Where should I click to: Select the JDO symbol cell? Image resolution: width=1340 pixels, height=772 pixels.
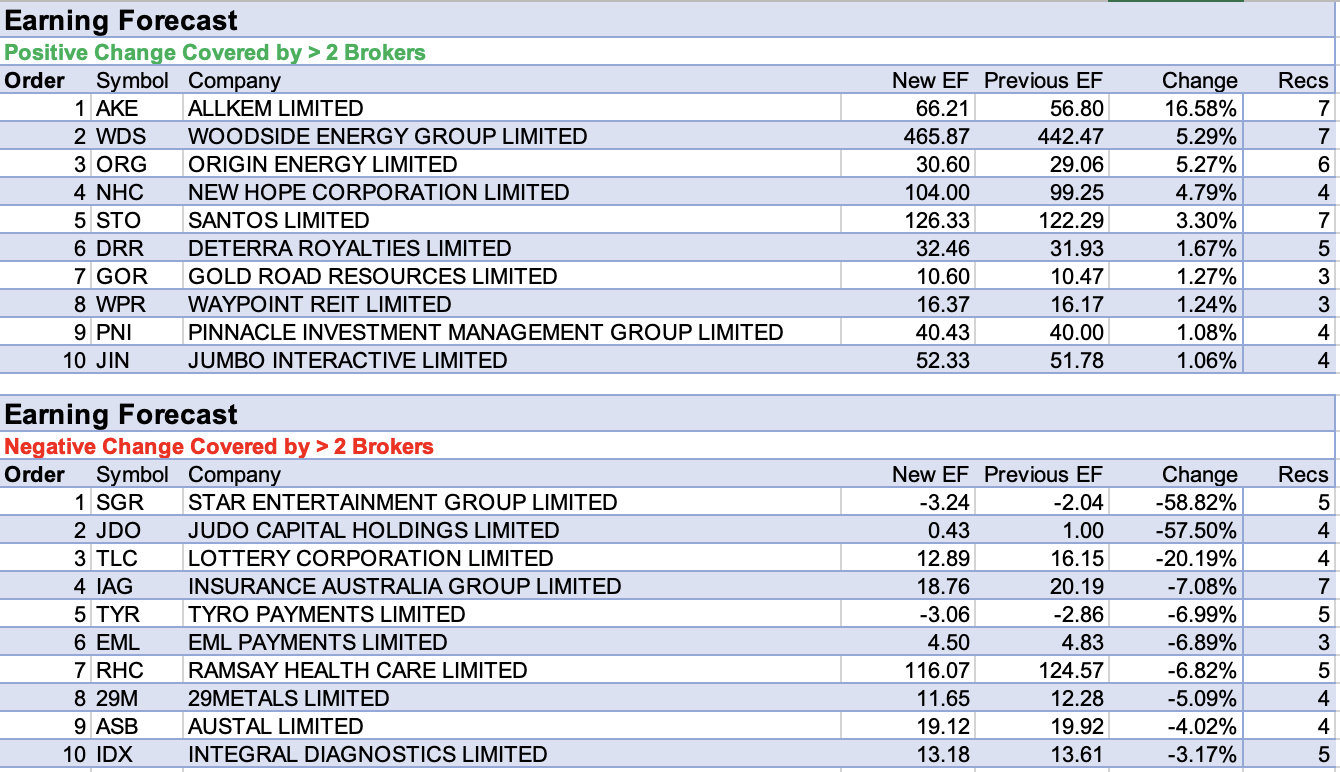[118, 530]
